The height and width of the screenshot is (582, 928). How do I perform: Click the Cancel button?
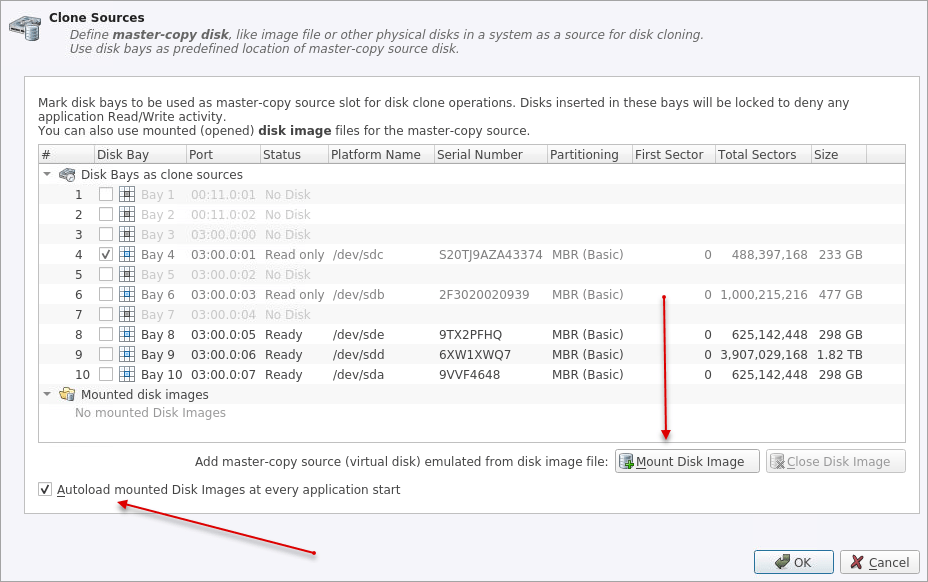click(879, 562)
